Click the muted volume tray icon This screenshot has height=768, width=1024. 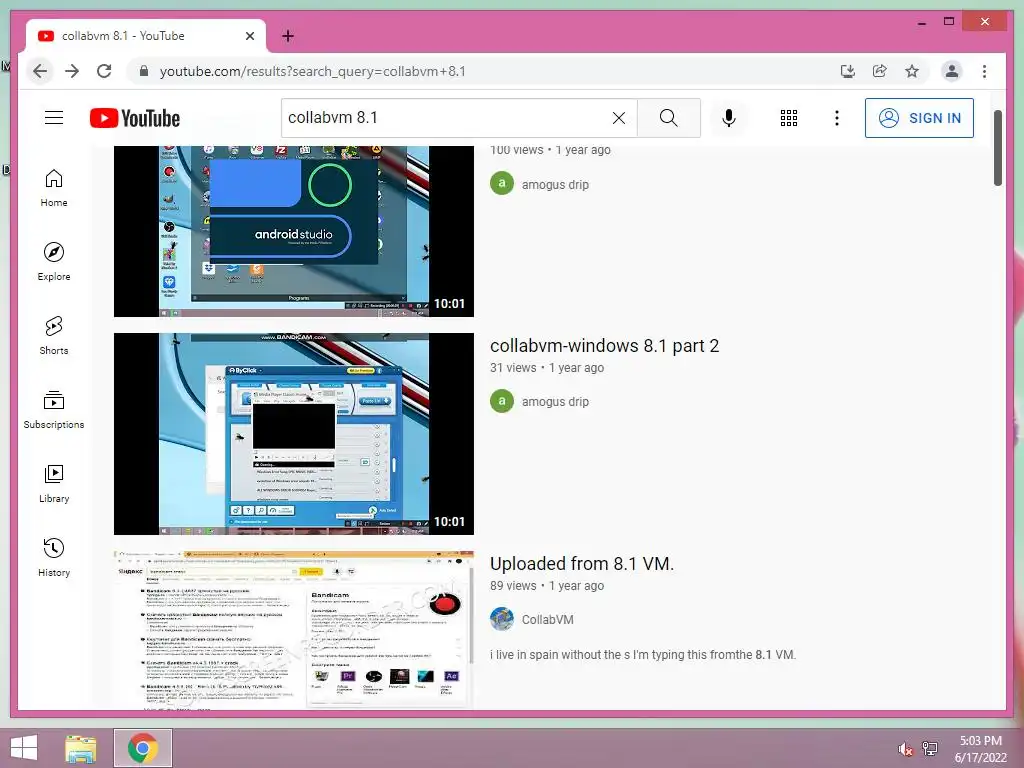click(x=905, y=749)
